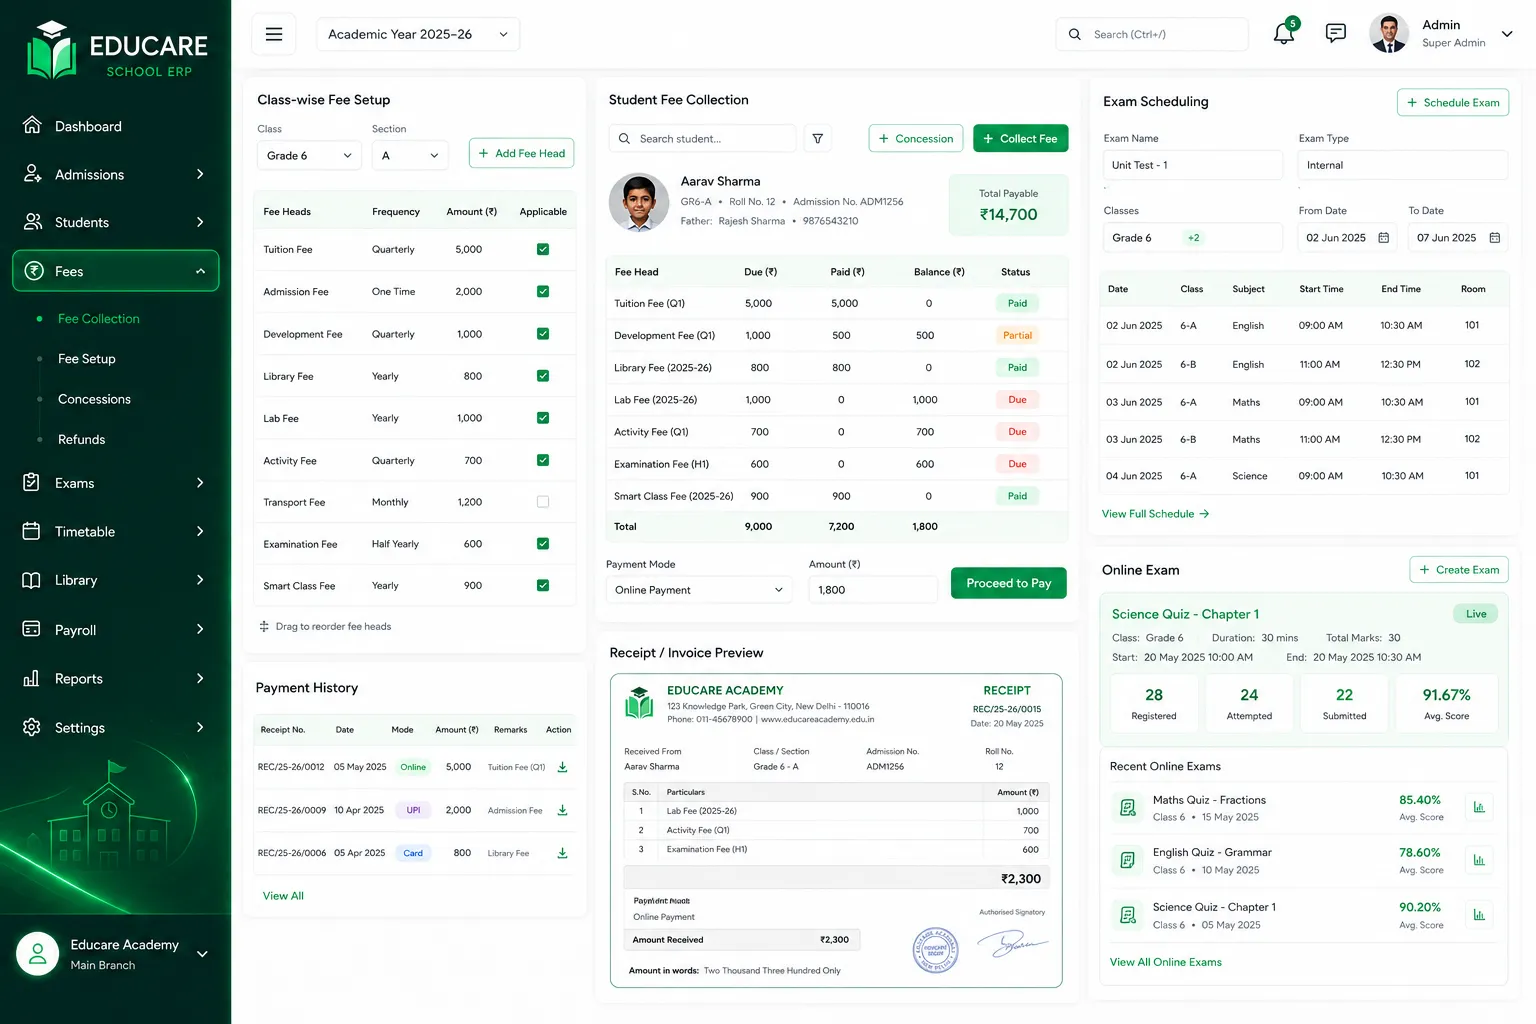Screen dimensions: 1536x1024
Task: Click the student filter funnel icon
Action: 818,138
